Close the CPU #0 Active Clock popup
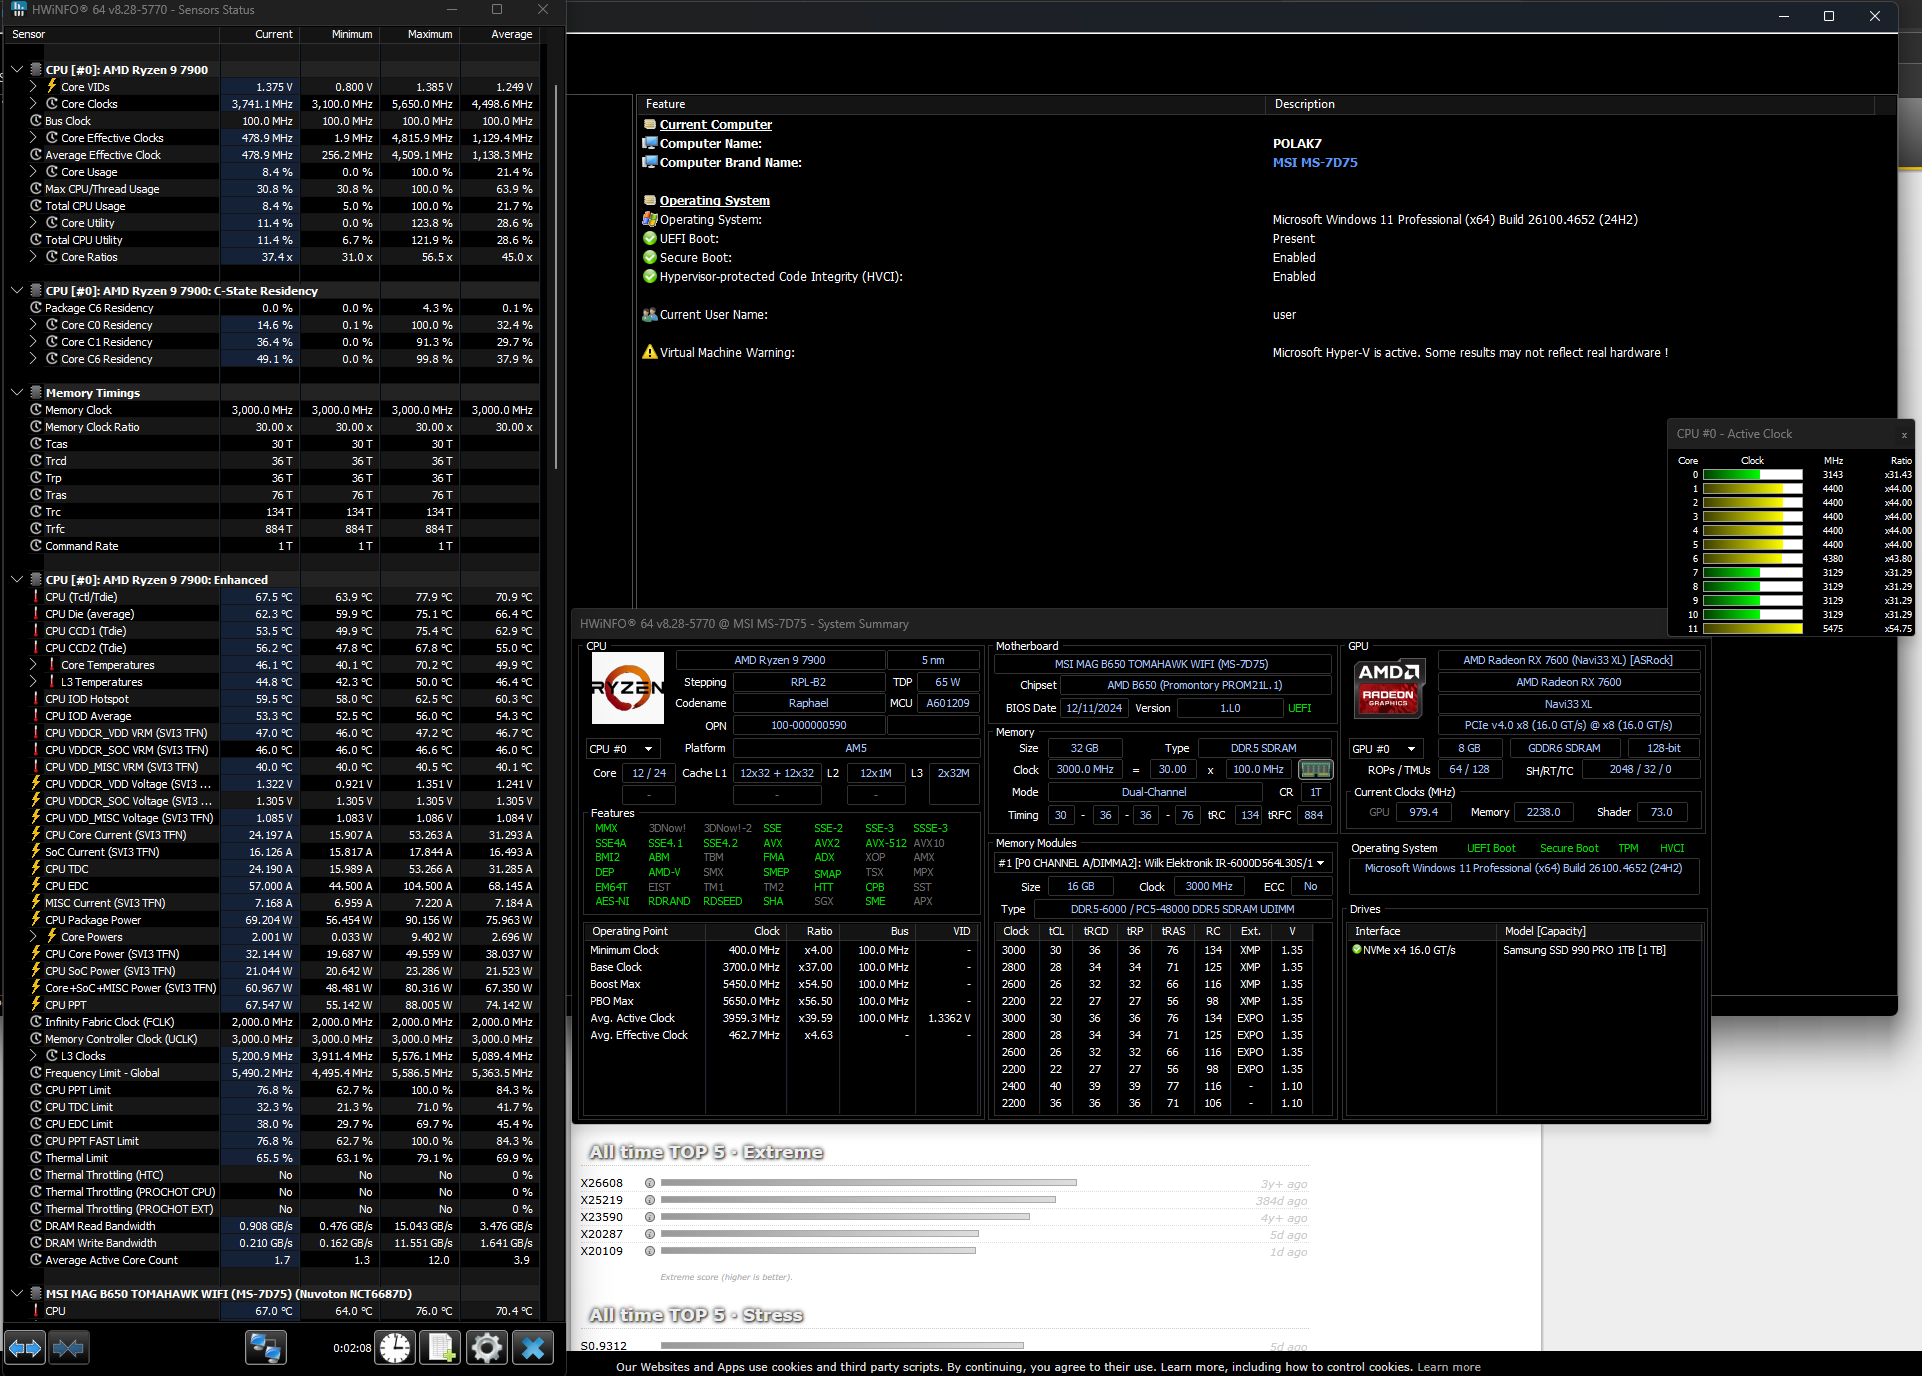 (1903, 435)
